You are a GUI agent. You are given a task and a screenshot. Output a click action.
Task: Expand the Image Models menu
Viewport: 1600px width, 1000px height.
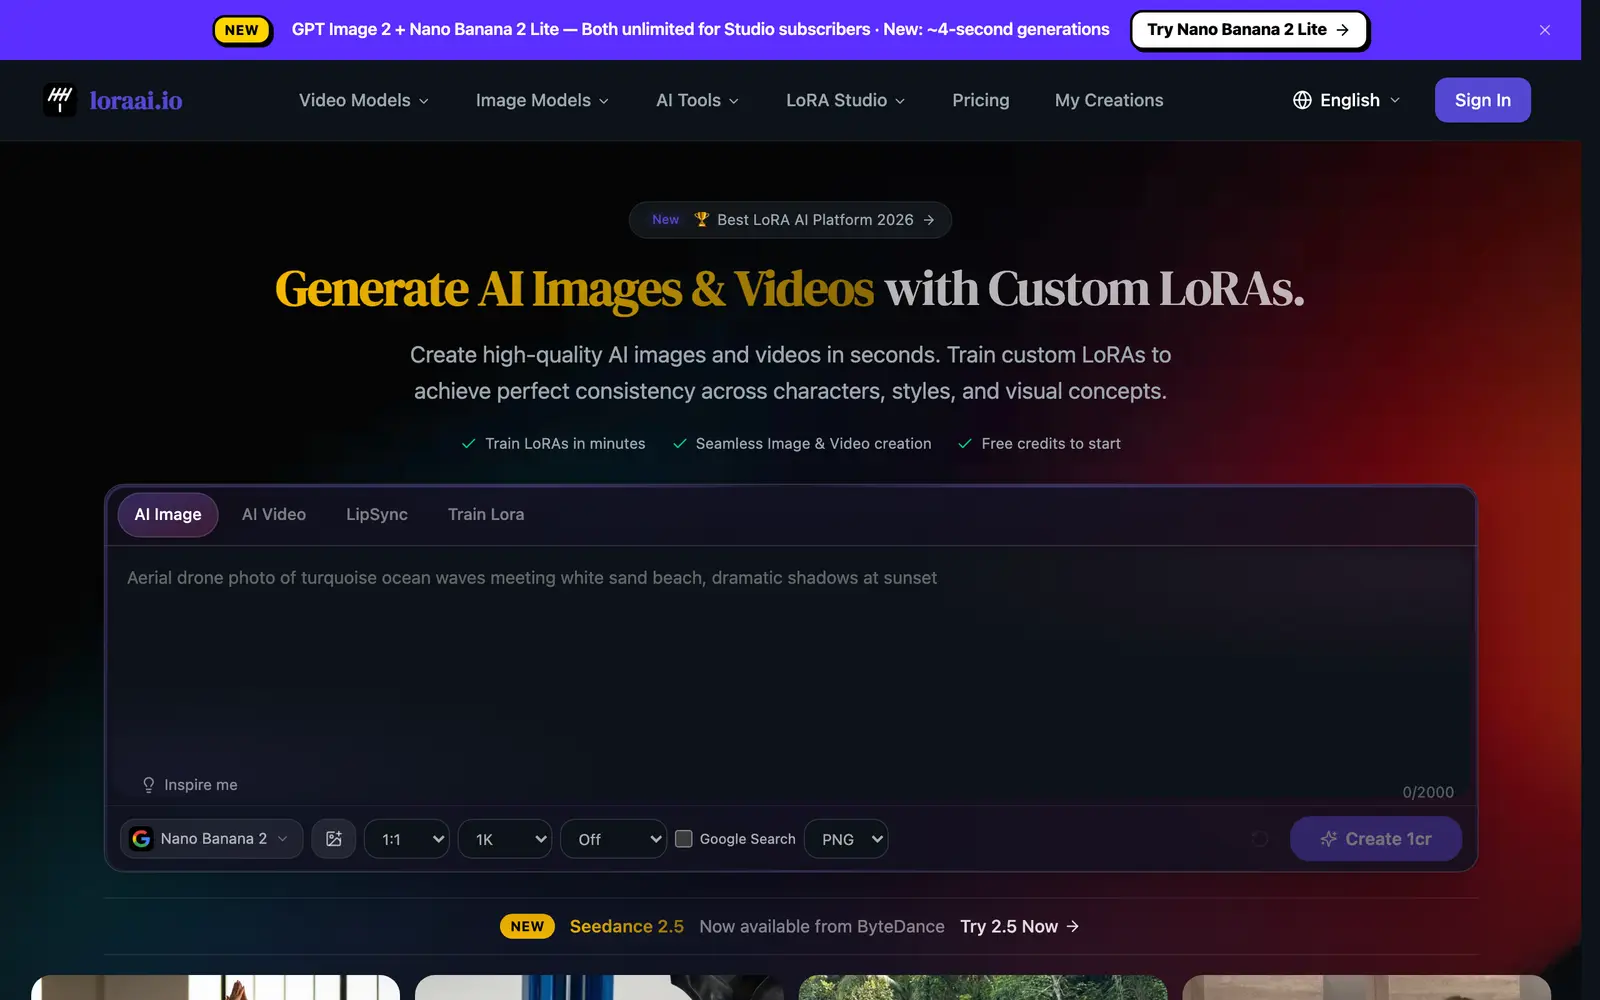pyautogui.click(x=542, y=100)
